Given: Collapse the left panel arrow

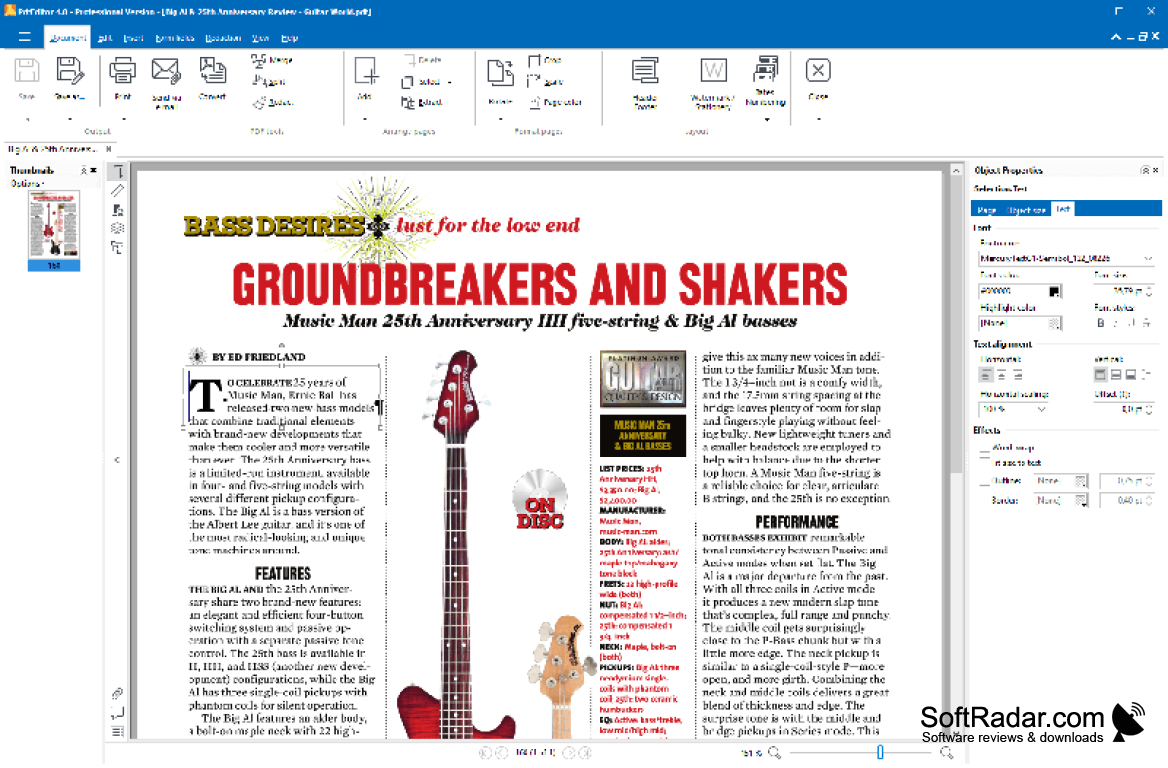Looking at the screenshot, I should (117, 460).
